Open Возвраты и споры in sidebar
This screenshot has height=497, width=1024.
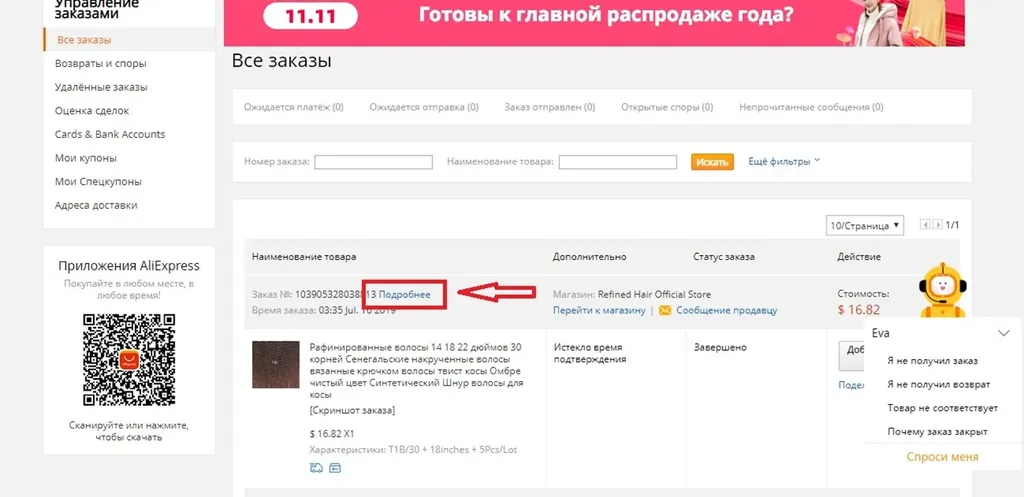[x=101, y=63]
